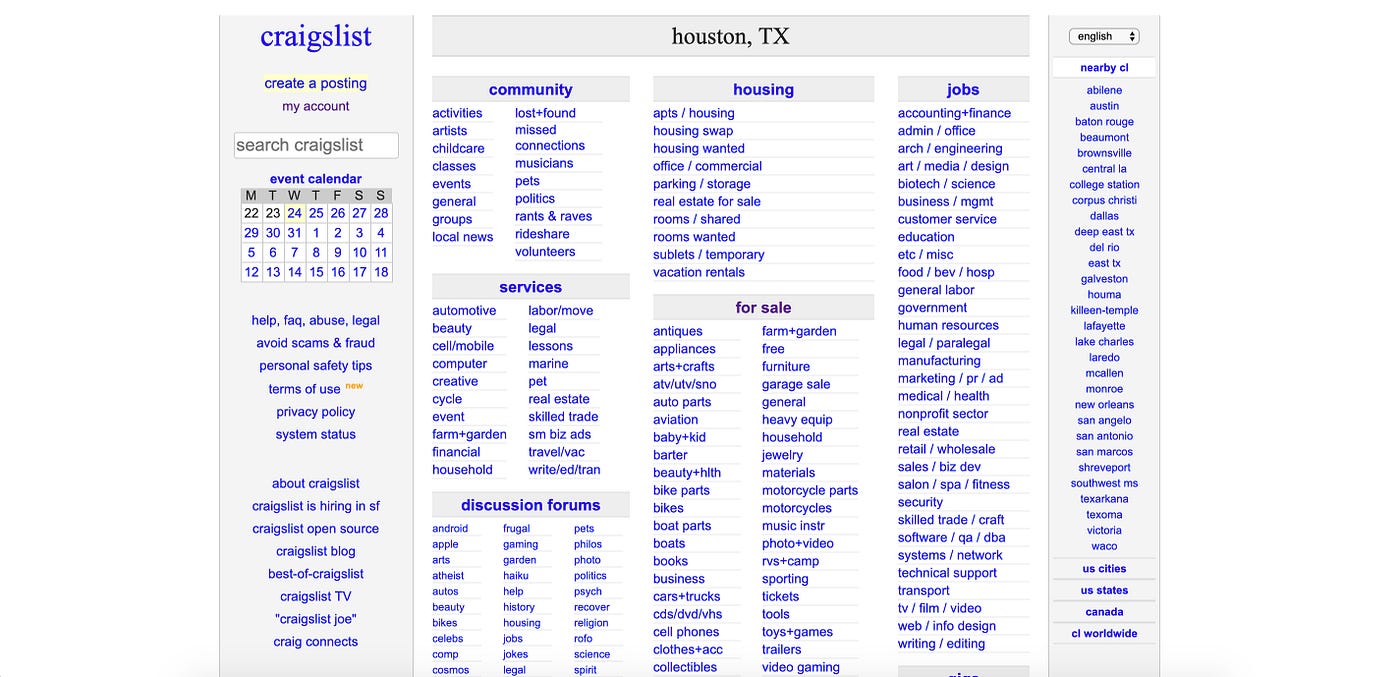Open the android discussion forum
This screenshot has width=1400, height=677.
click(x=450, y=529)
